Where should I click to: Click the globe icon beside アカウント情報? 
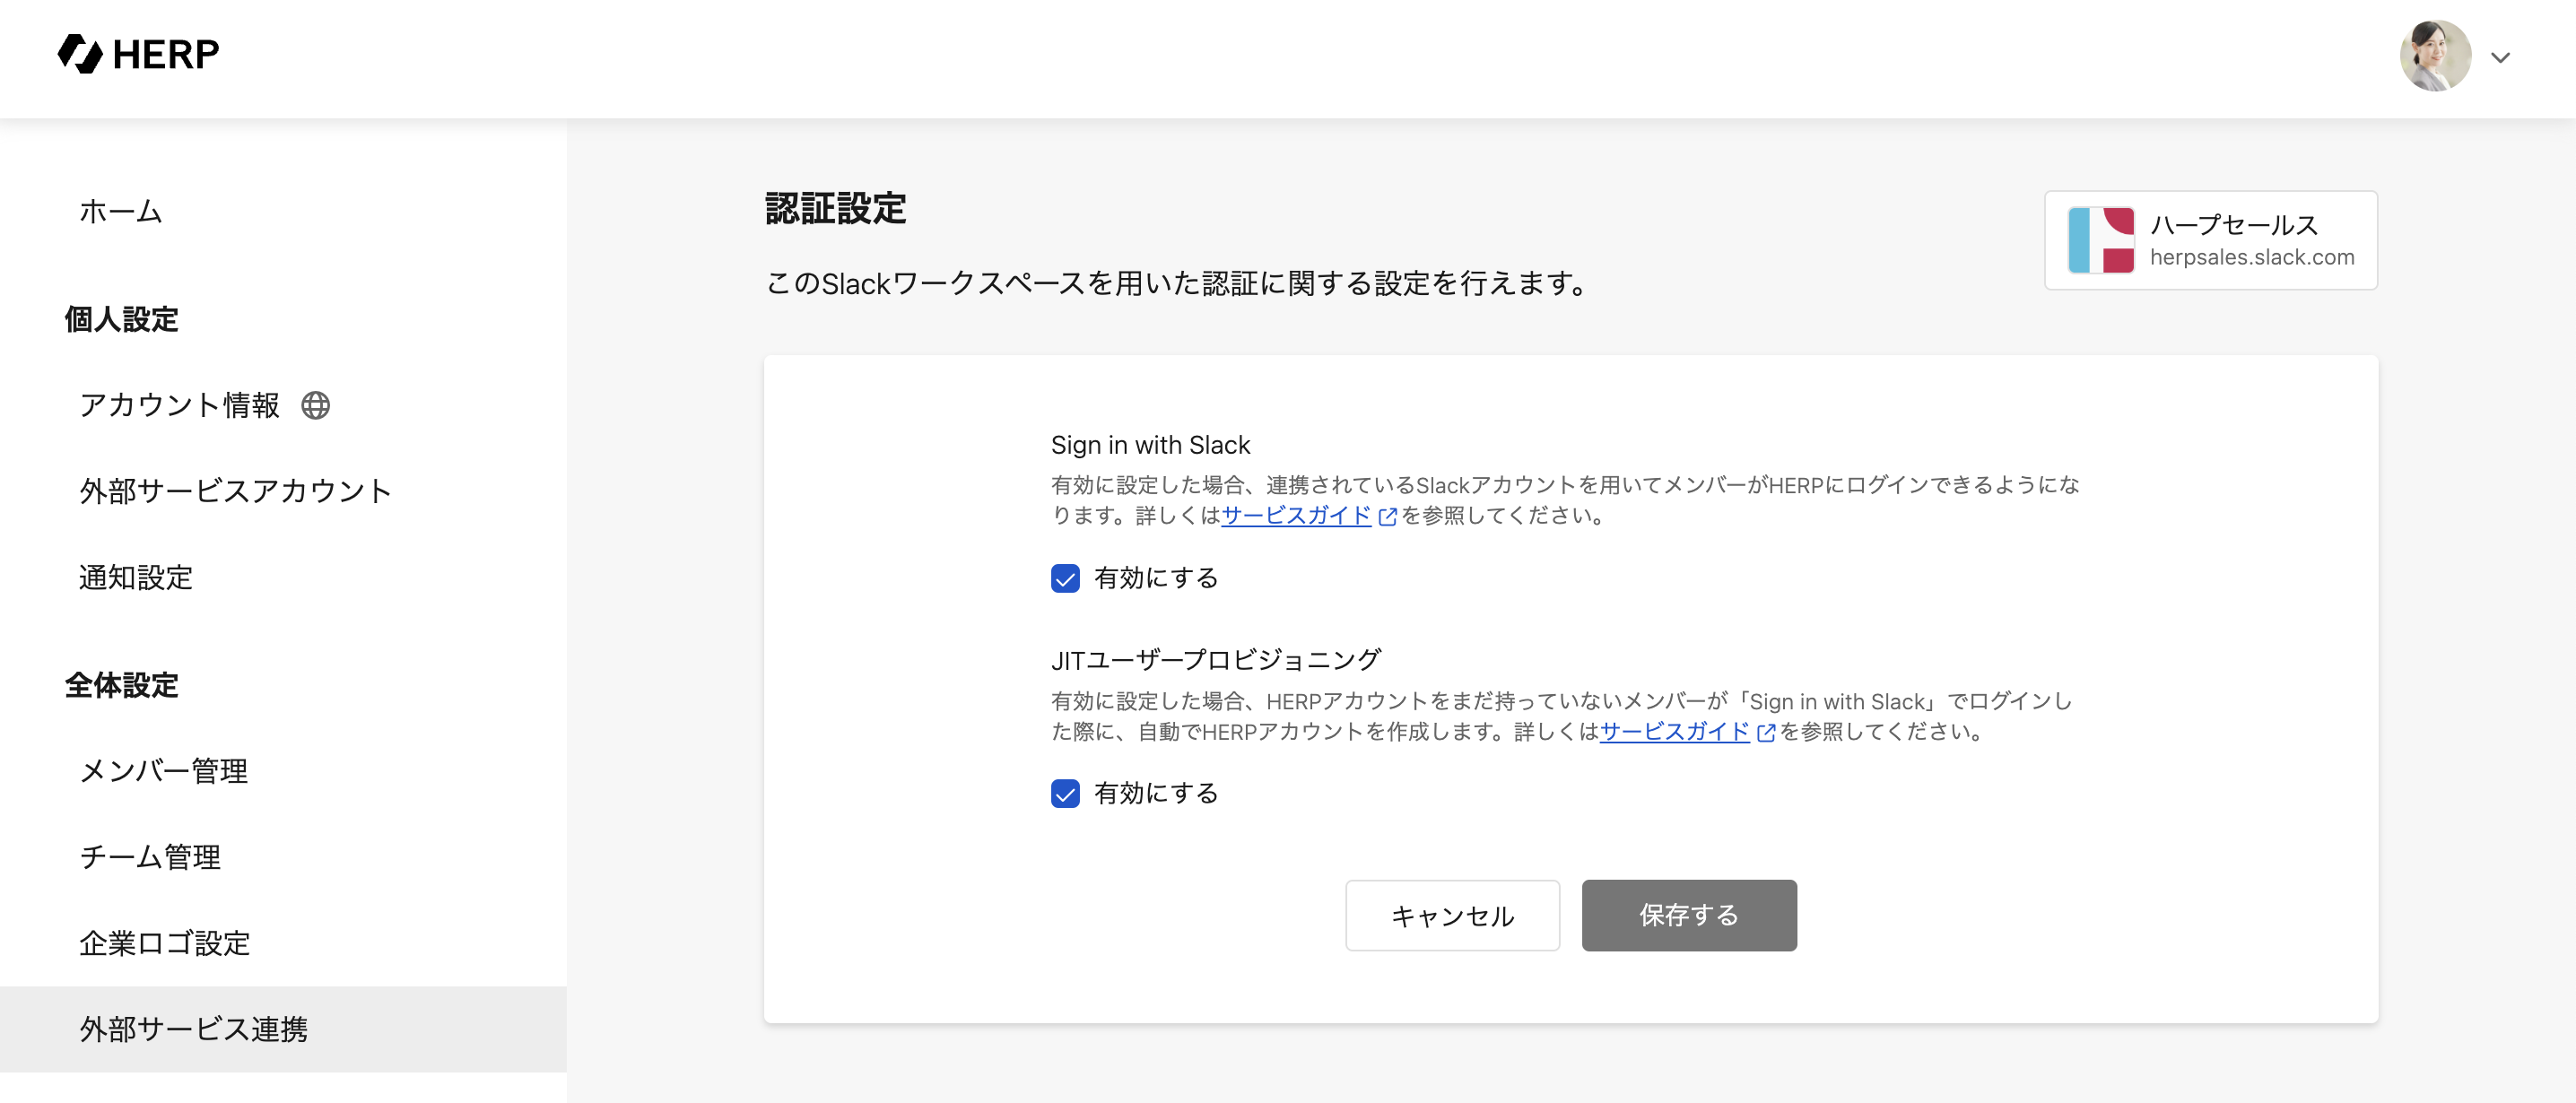(x=315, y=405)
